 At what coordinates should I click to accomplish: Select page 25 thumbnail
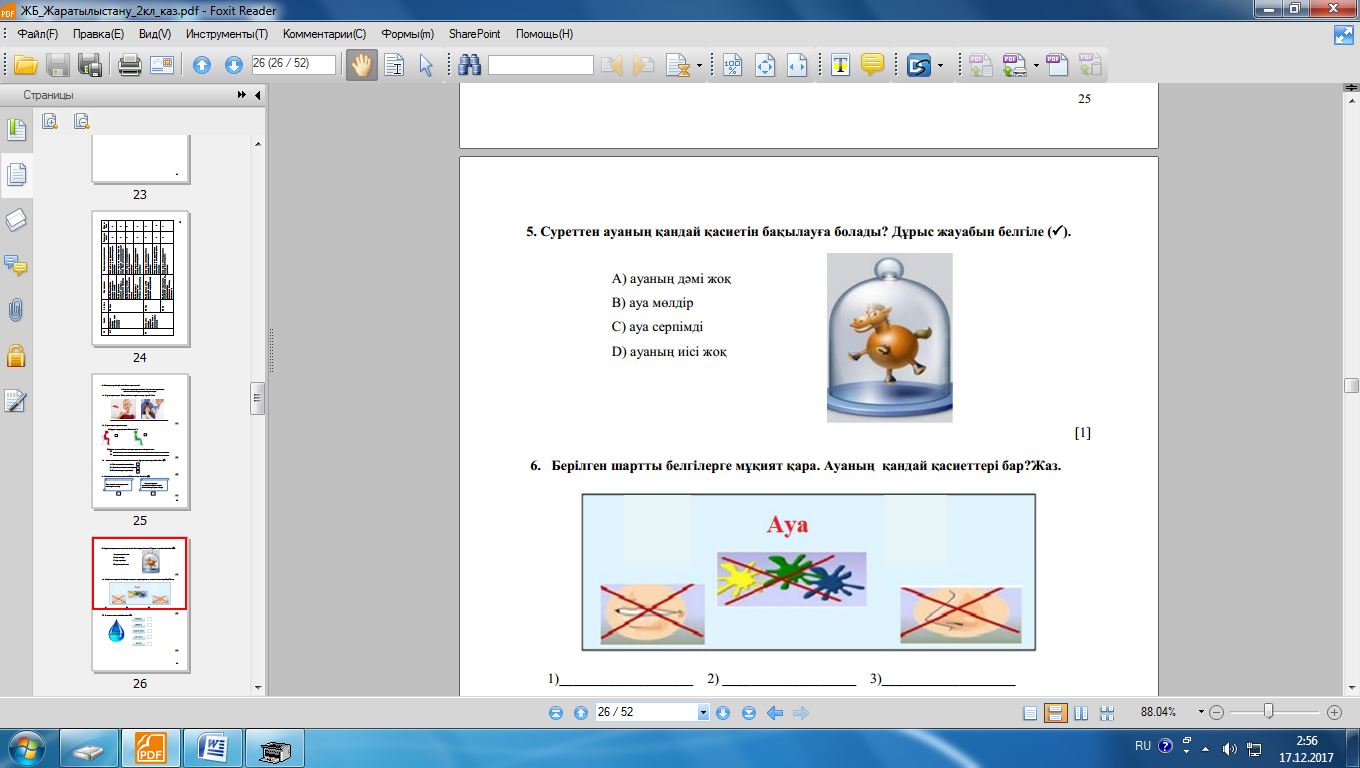click(x=140, y=442)
